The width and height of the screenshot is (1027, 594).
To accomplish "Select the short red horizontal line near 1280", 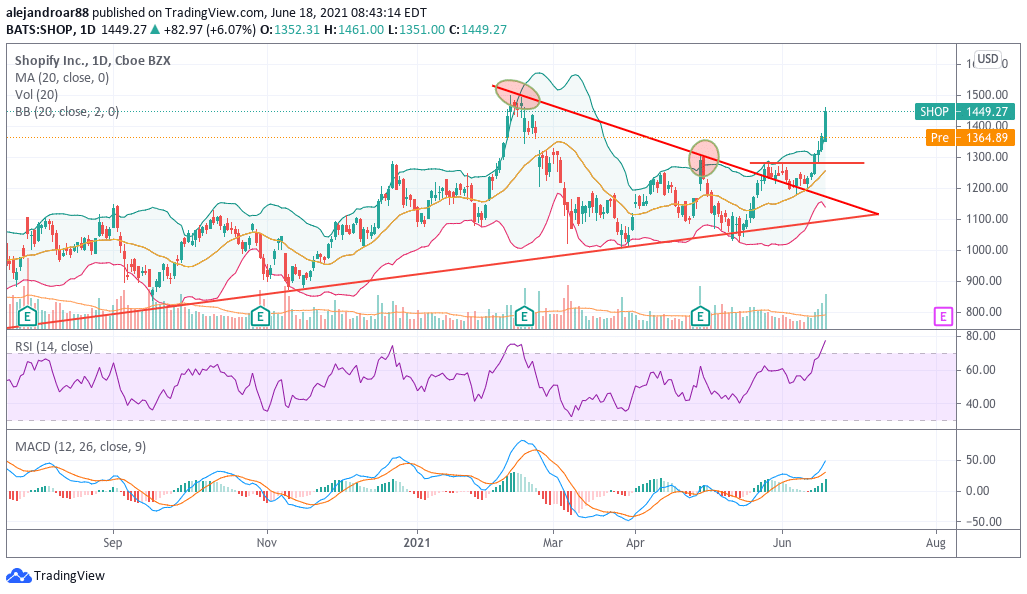I will pyautogui.click(x=807, y=162).
